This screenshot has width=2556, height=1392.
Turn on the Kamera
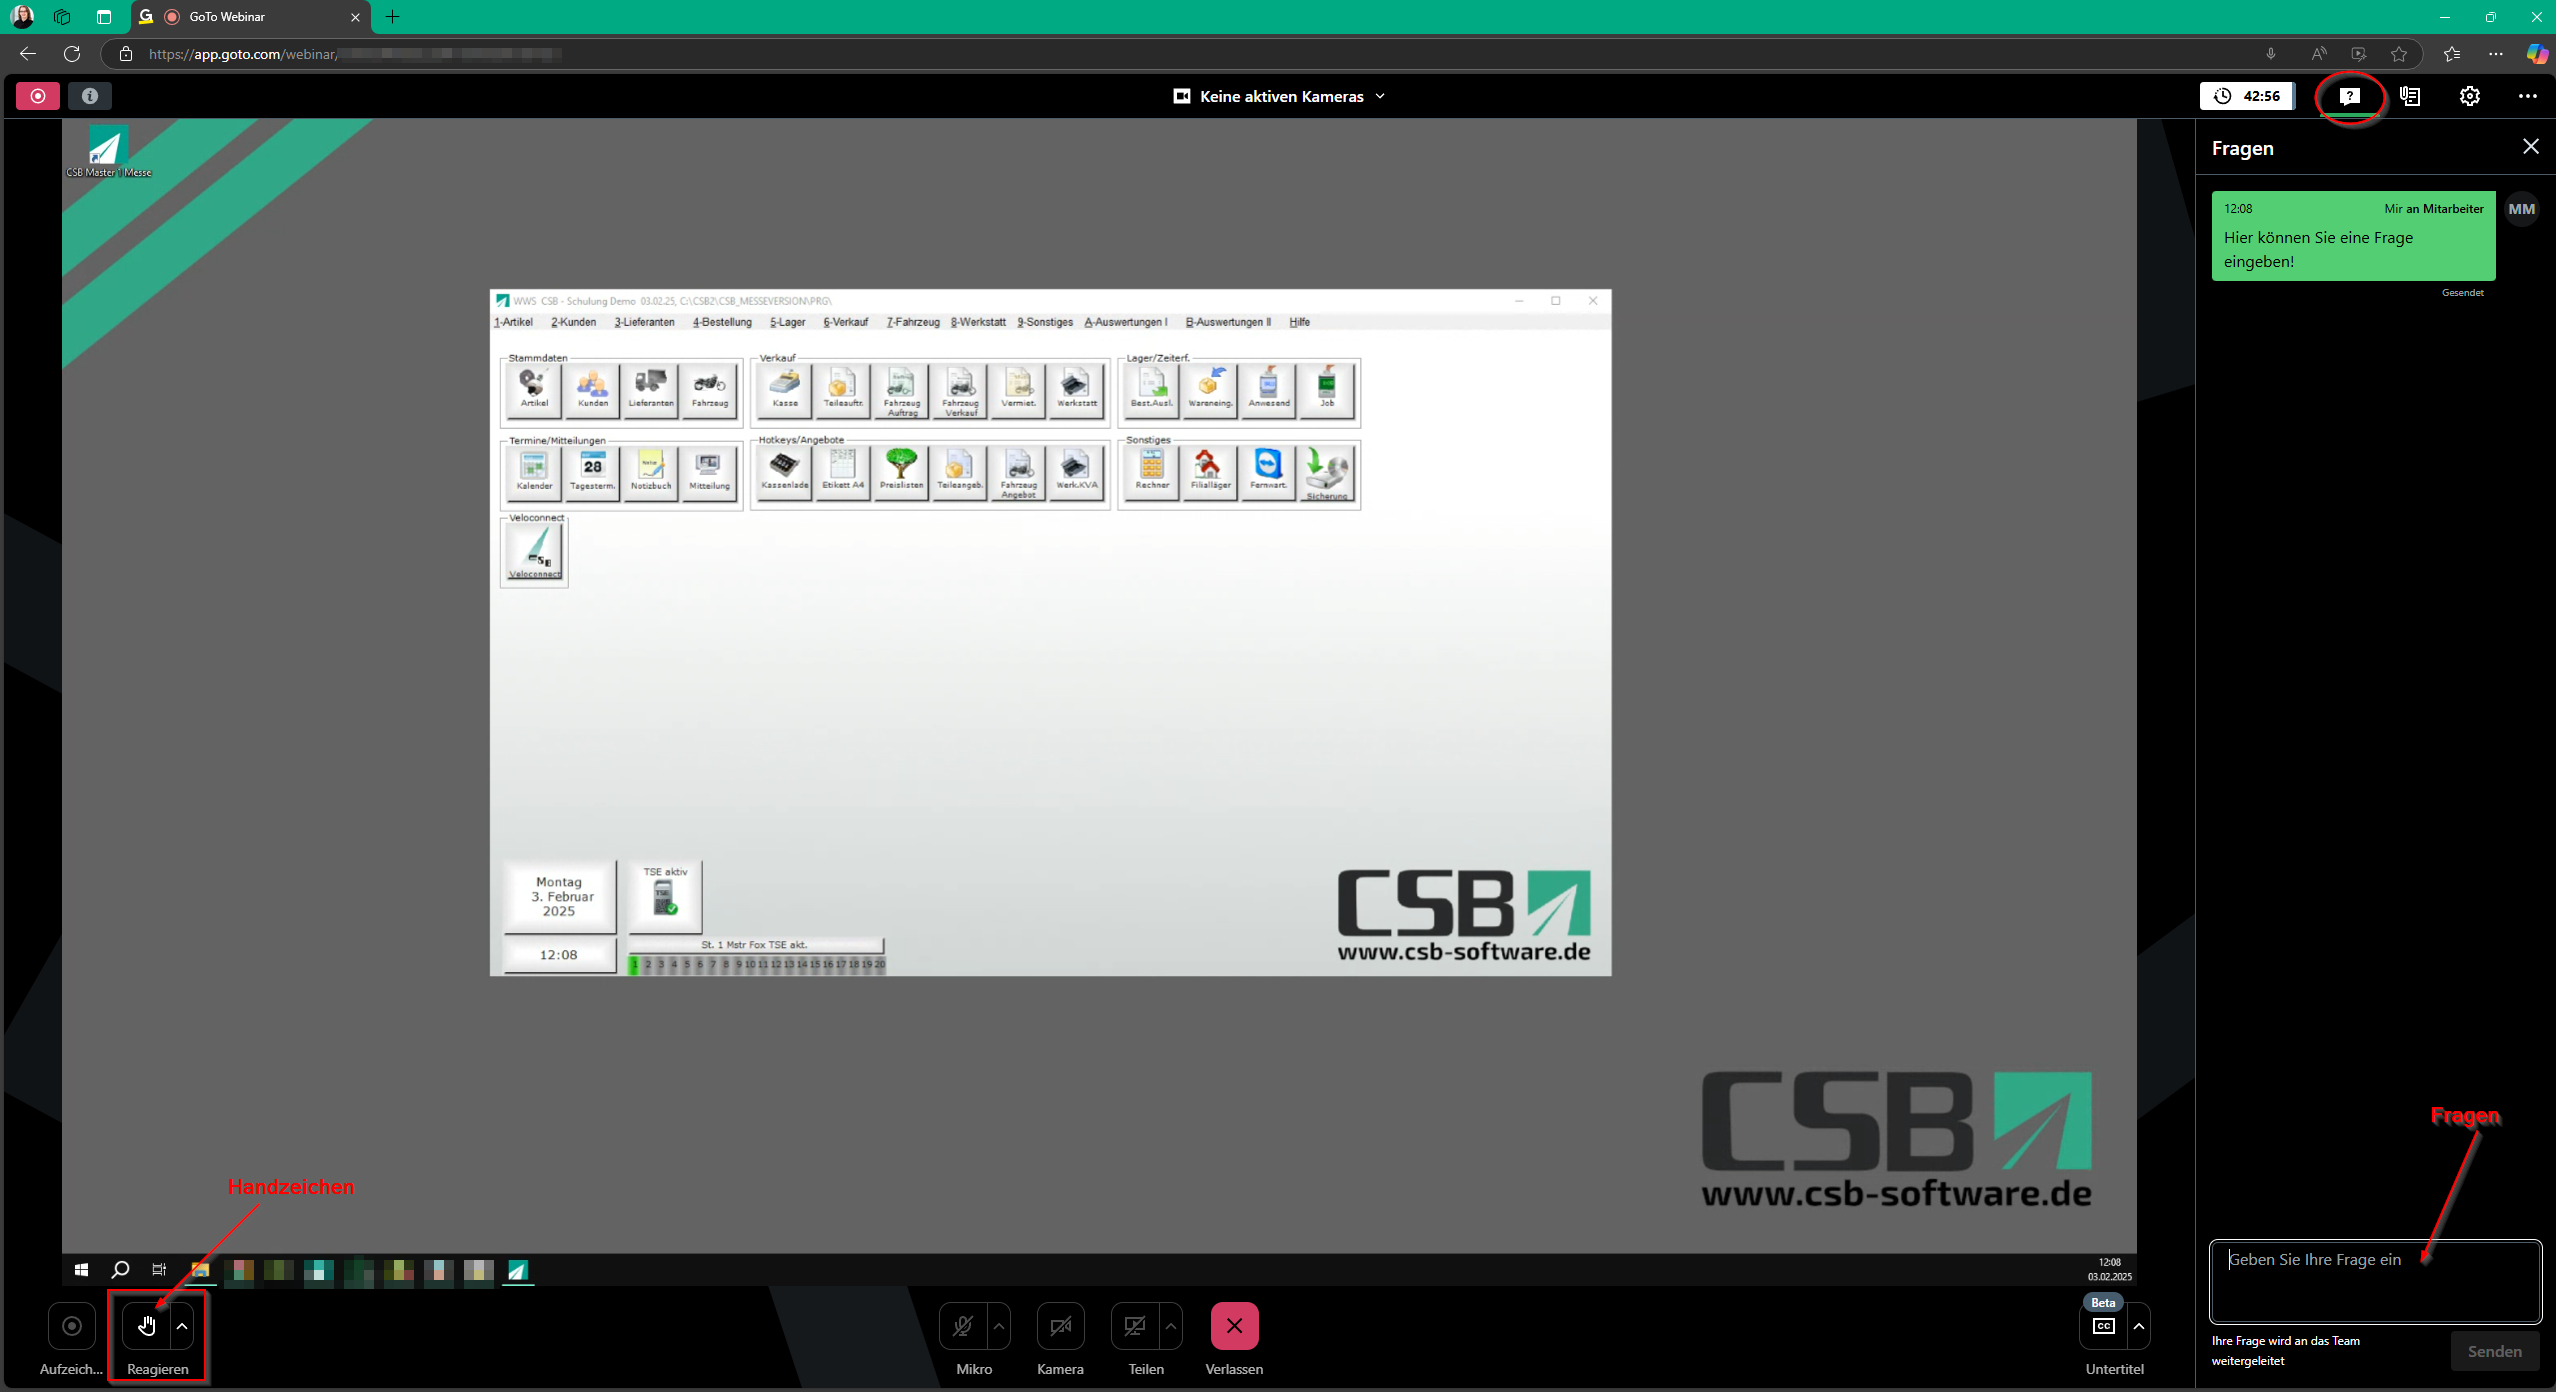click(1061, 1326)
